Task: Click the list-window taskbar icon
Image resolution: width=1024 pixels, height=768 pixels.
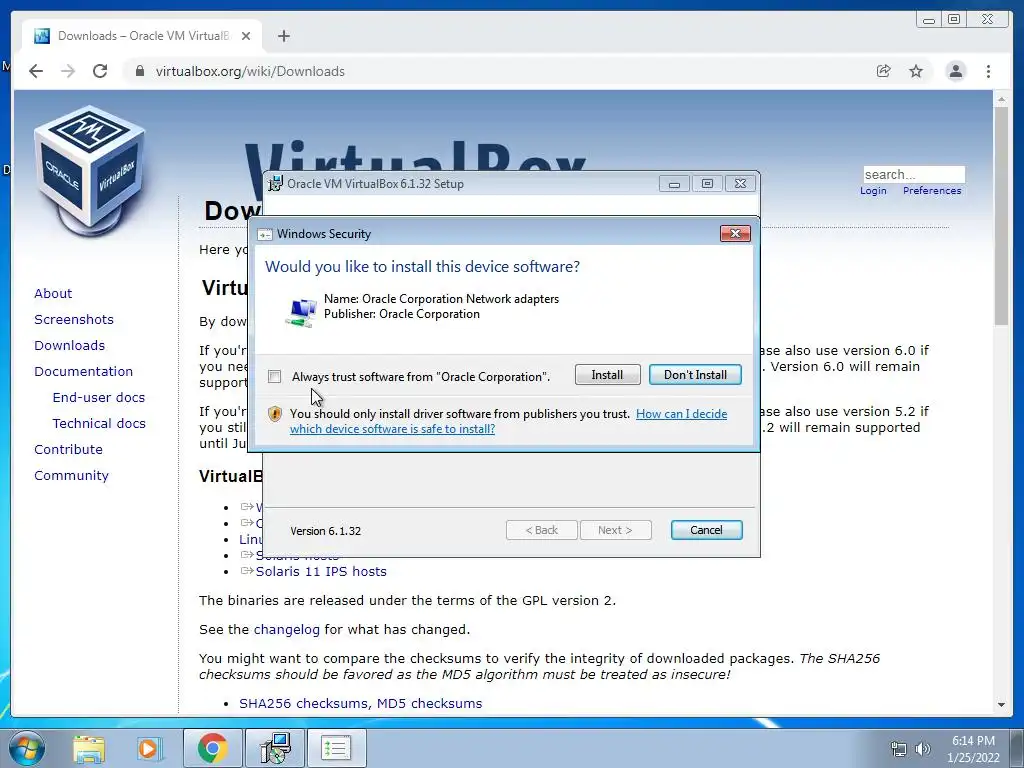Action: (336, 748)
